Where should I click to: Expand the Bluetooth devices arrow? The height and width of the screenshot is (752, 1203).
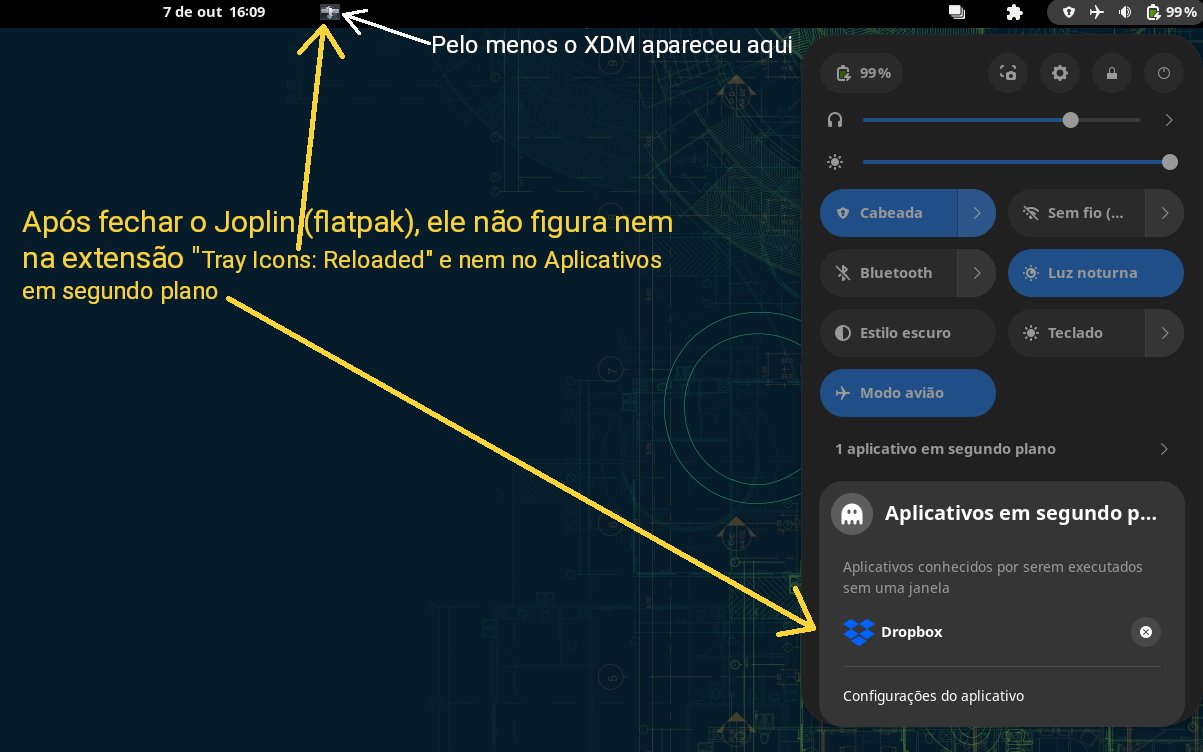pyautogui.click(x=977, y=273)
